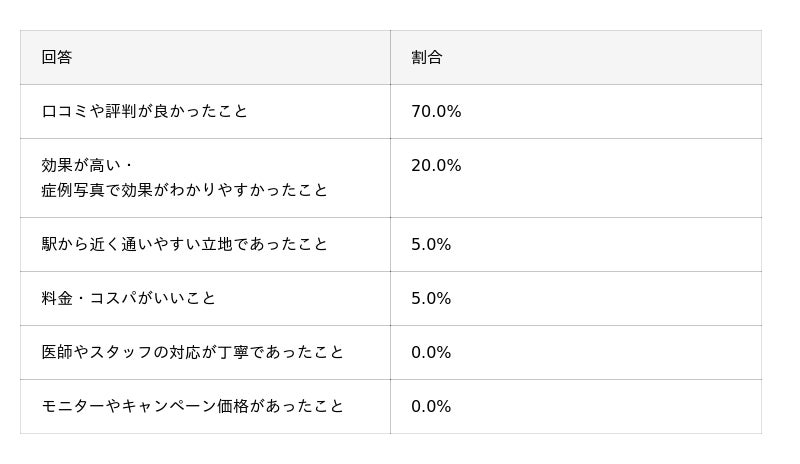Click the 0.0% beside モニターやキャンペーン row
Screen dimensions: 800x464
[431, 406]
